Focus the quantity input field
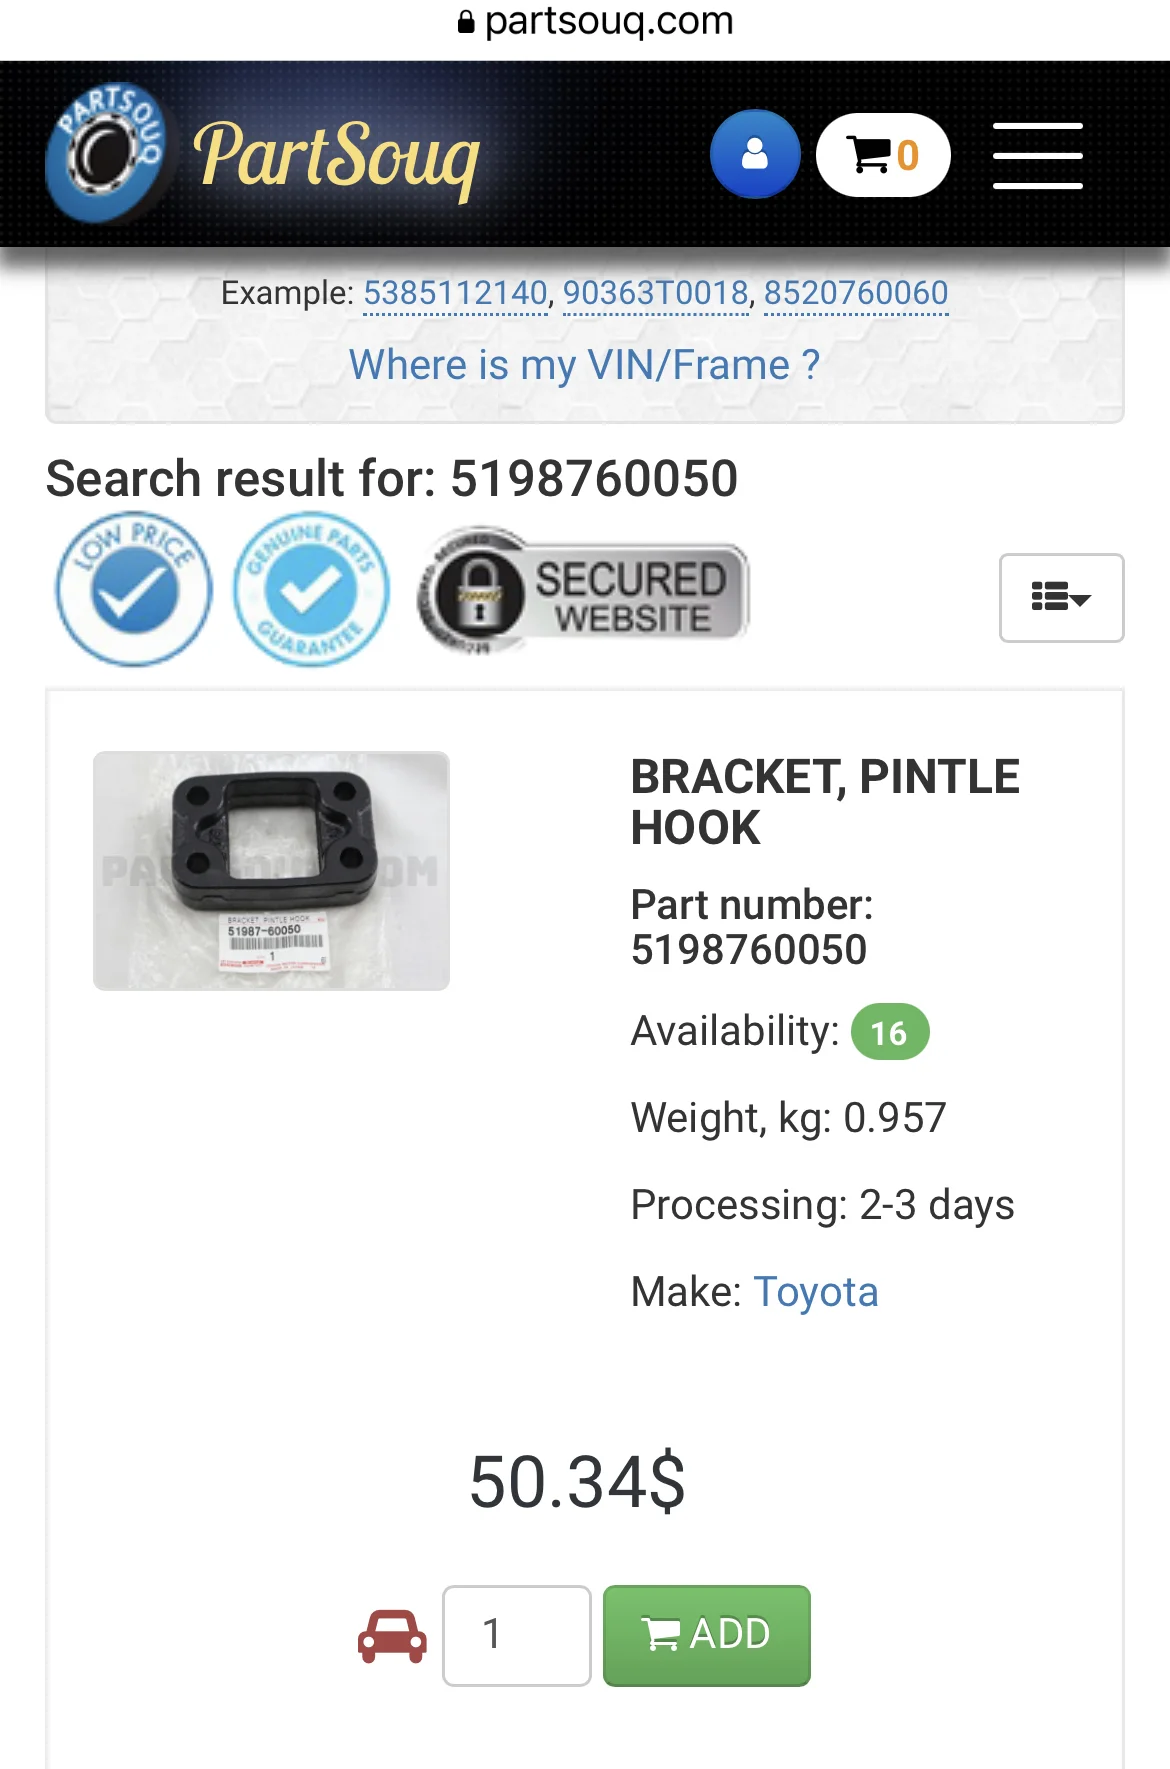 click(517, 1636)
